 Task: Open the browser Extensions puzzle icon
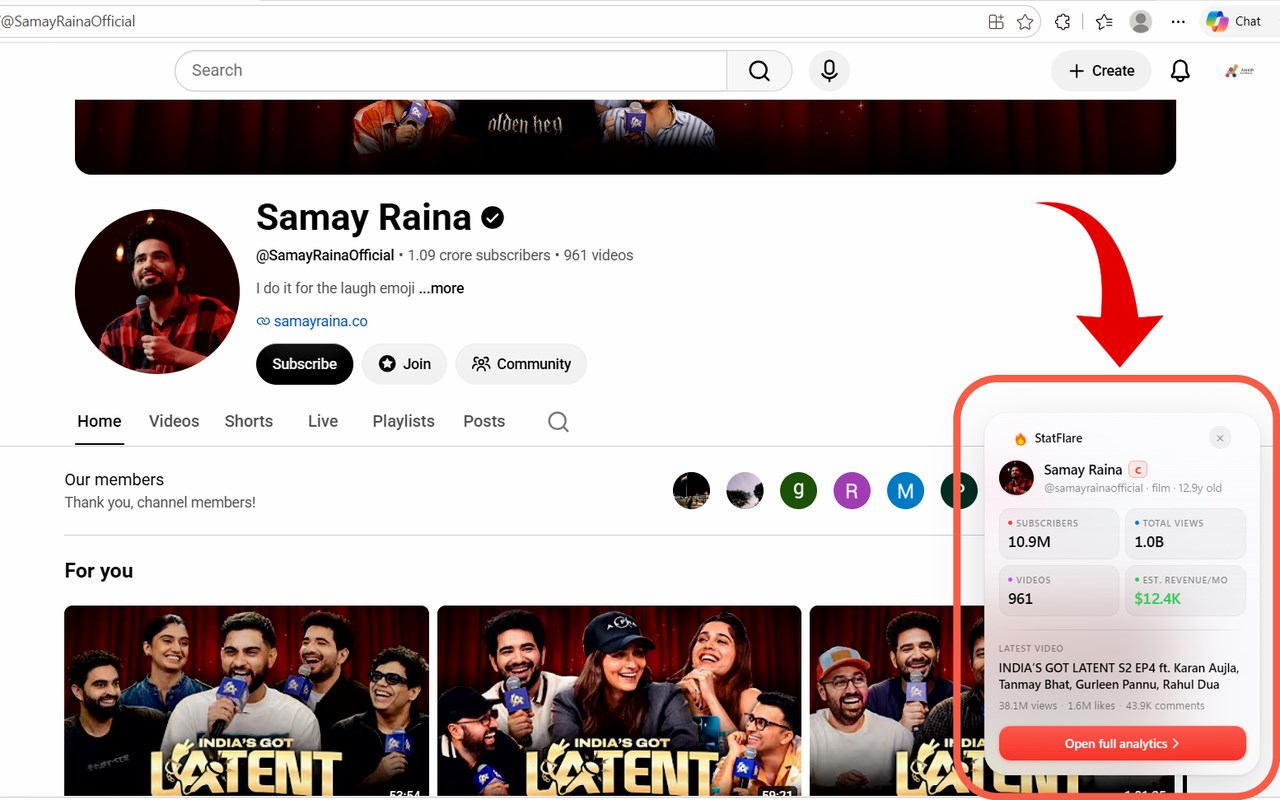click(1063, 21)
